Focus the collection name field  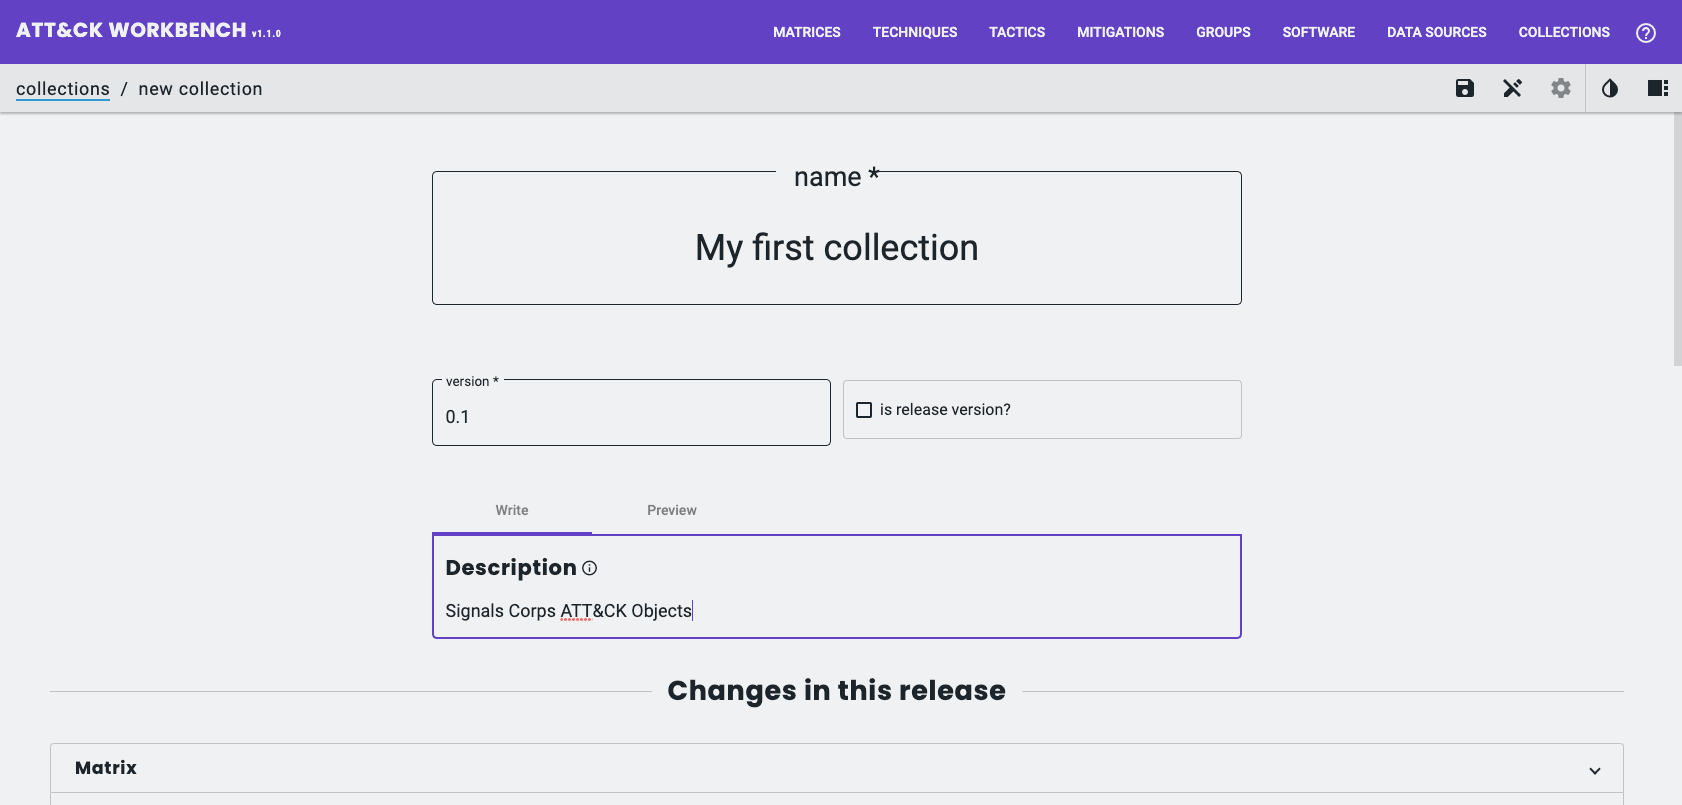pos(836,247)
